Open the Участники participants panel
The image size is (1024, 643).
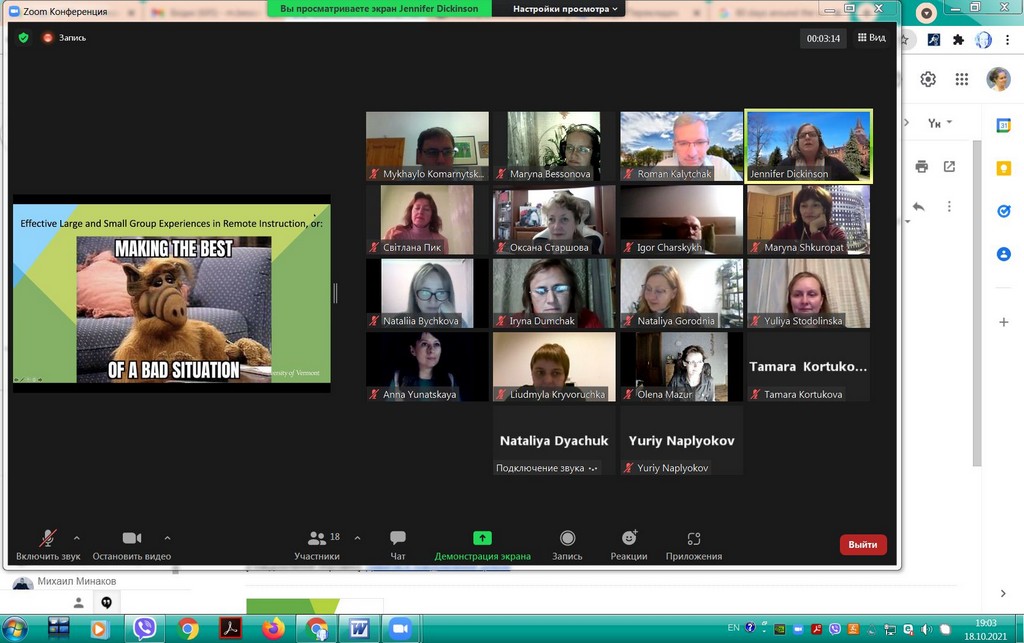(317, 544)
